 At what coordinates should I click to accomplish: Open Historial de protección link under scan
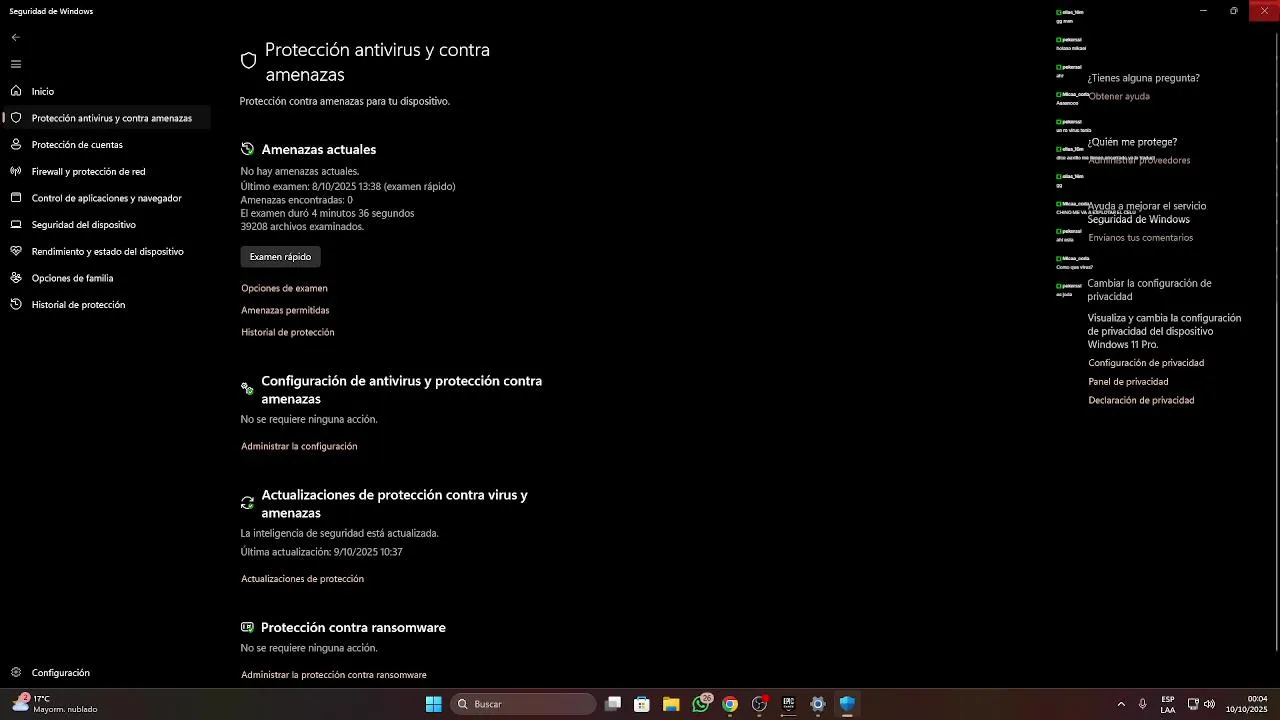(287, 332)
